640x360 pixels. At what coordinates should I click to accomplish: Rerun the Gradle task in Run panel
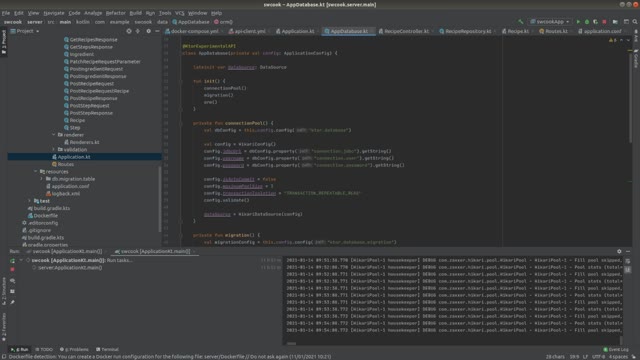tap(13, 260)
